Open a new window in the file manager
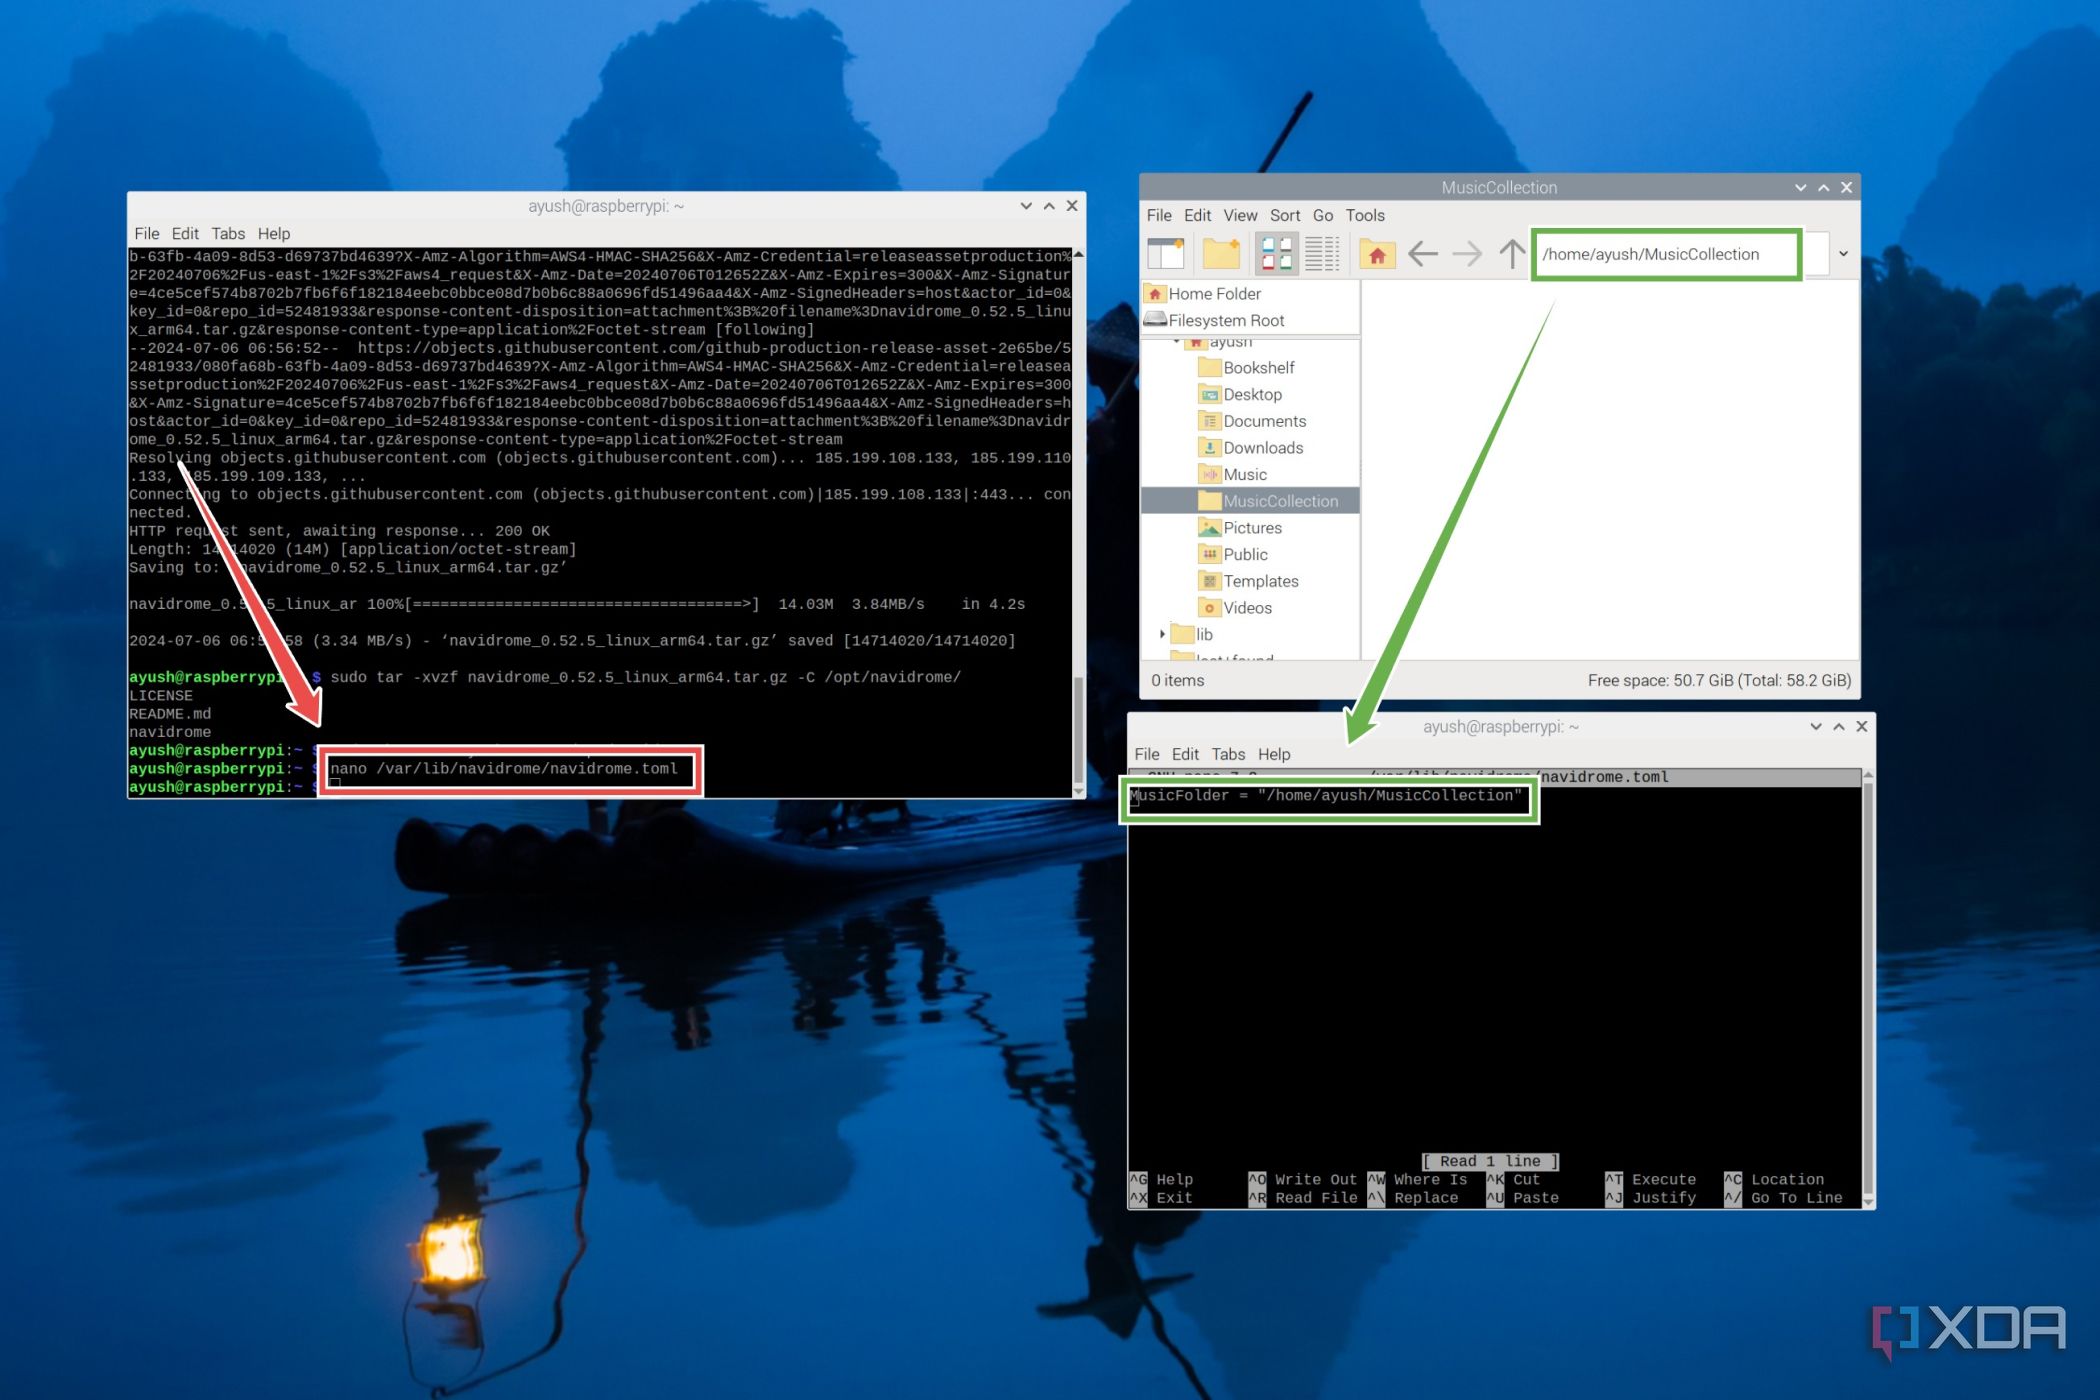Viewport: 2100px width, 1400px height. coord(1165,254)
